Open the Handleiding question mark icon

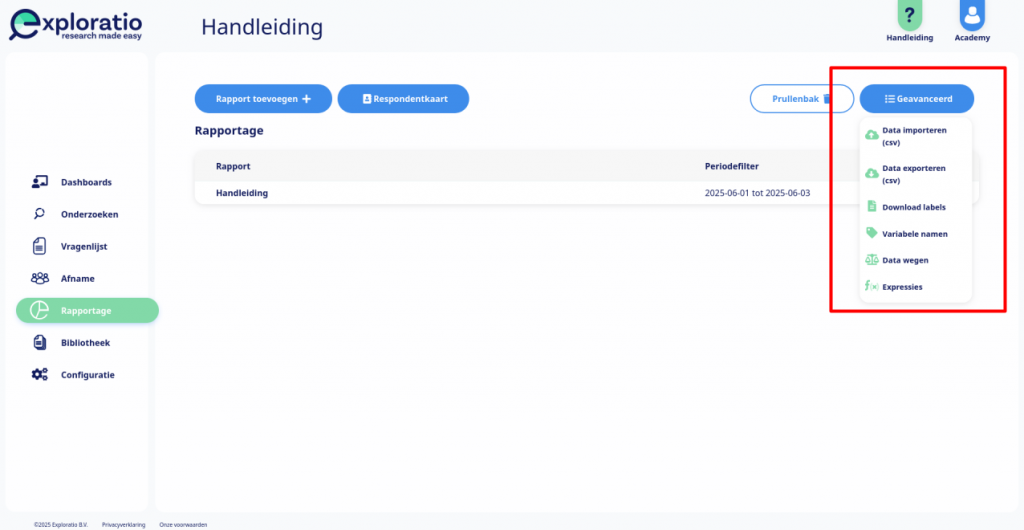tap(909, 15)
